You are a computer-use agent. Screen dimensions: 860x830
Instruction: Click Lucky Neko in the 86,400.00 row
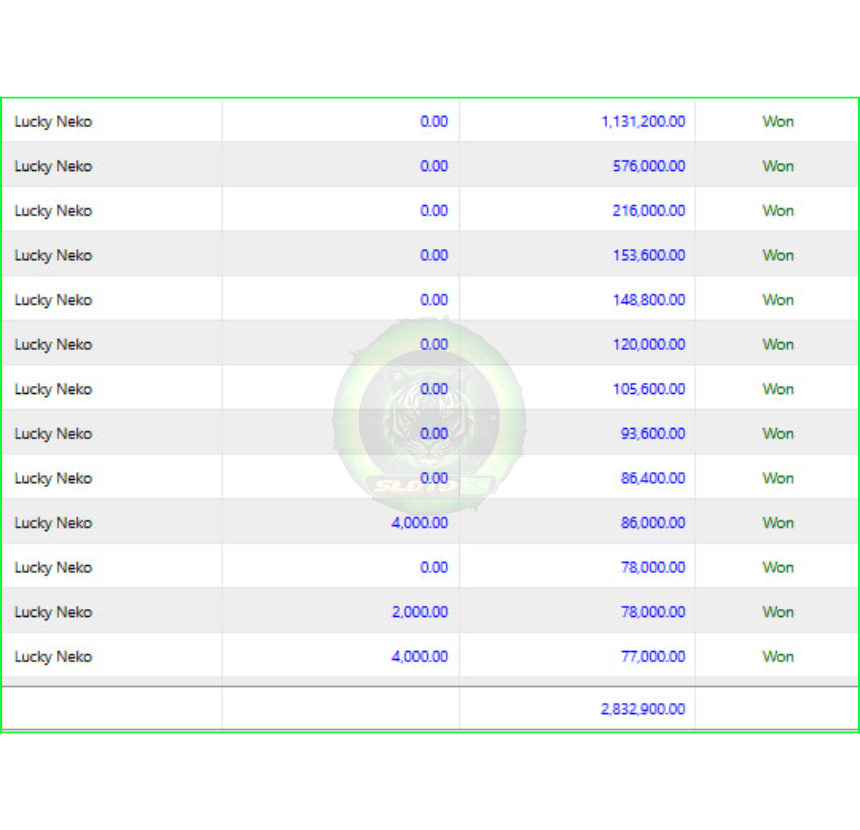53,478
